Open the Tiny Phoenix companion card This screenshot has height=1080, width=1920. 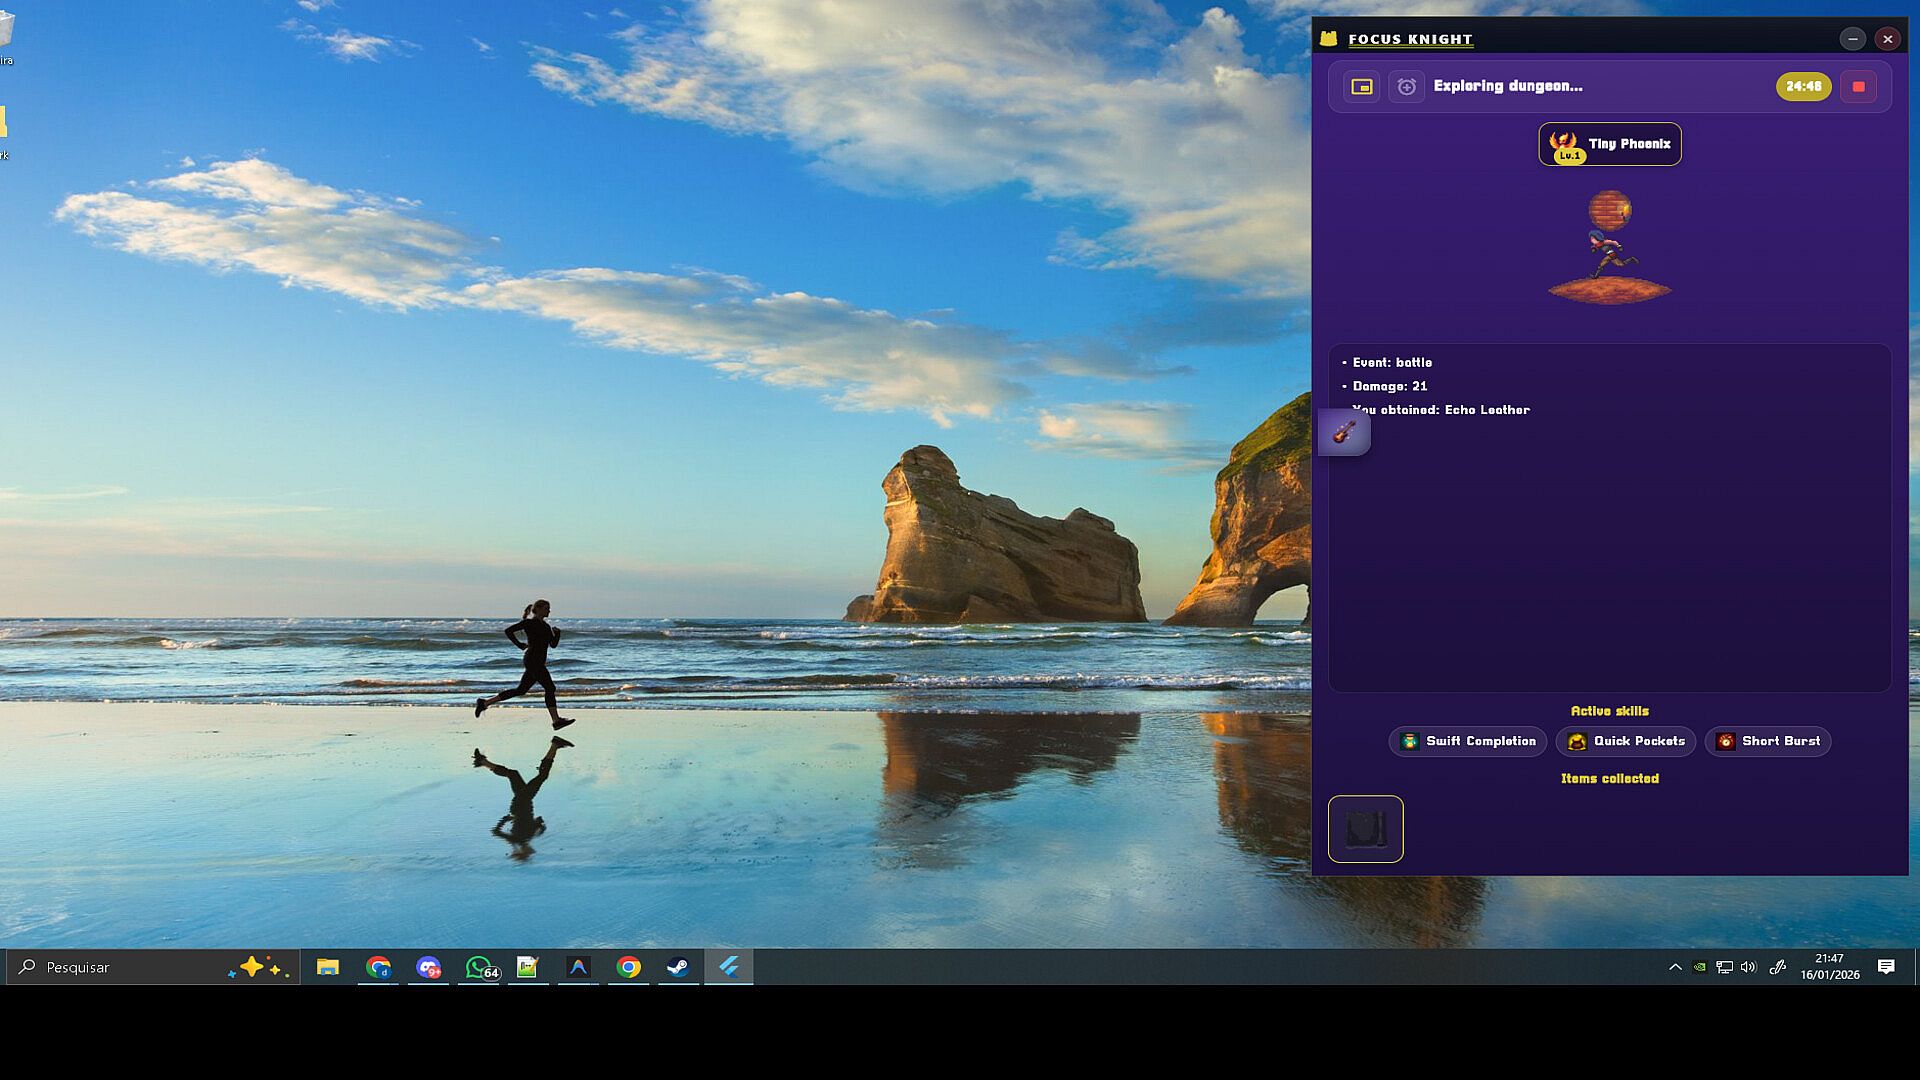coord(1609,144)
